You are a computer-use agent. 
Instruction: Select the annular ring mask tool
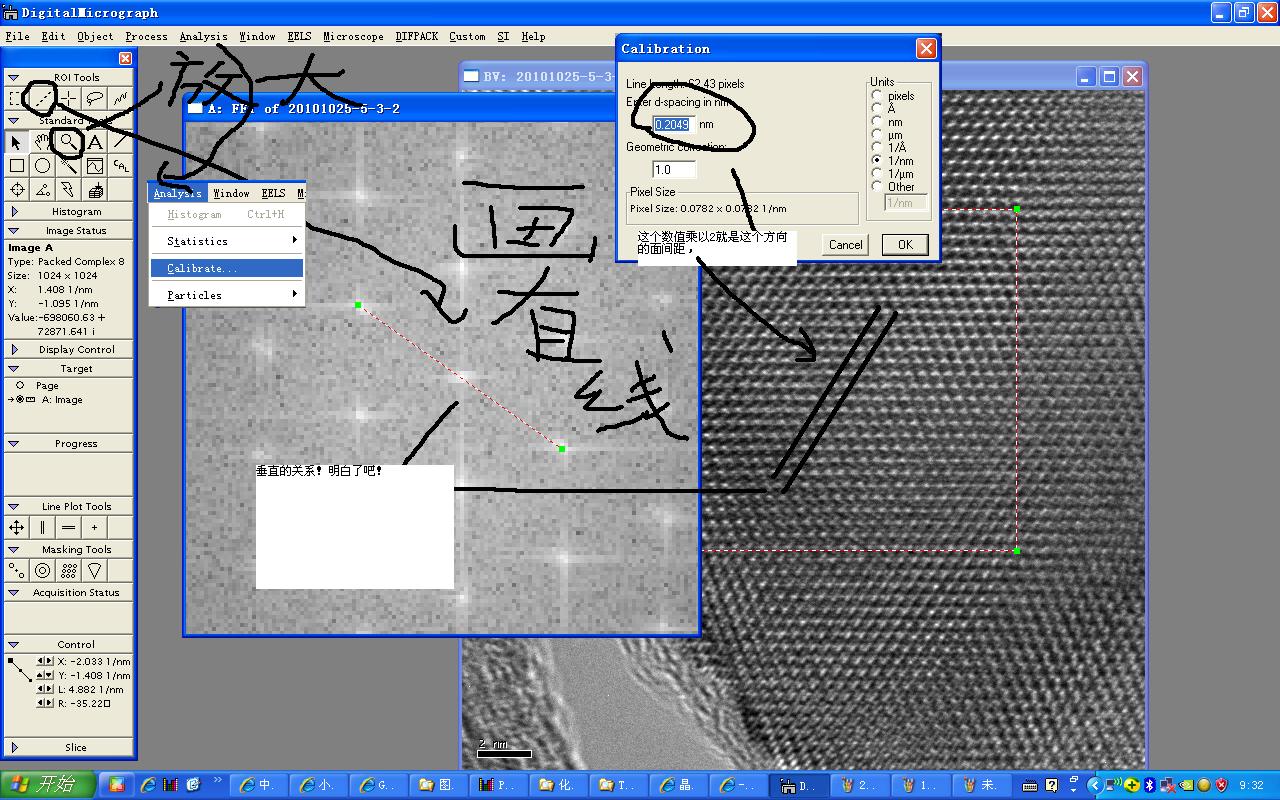42,570
